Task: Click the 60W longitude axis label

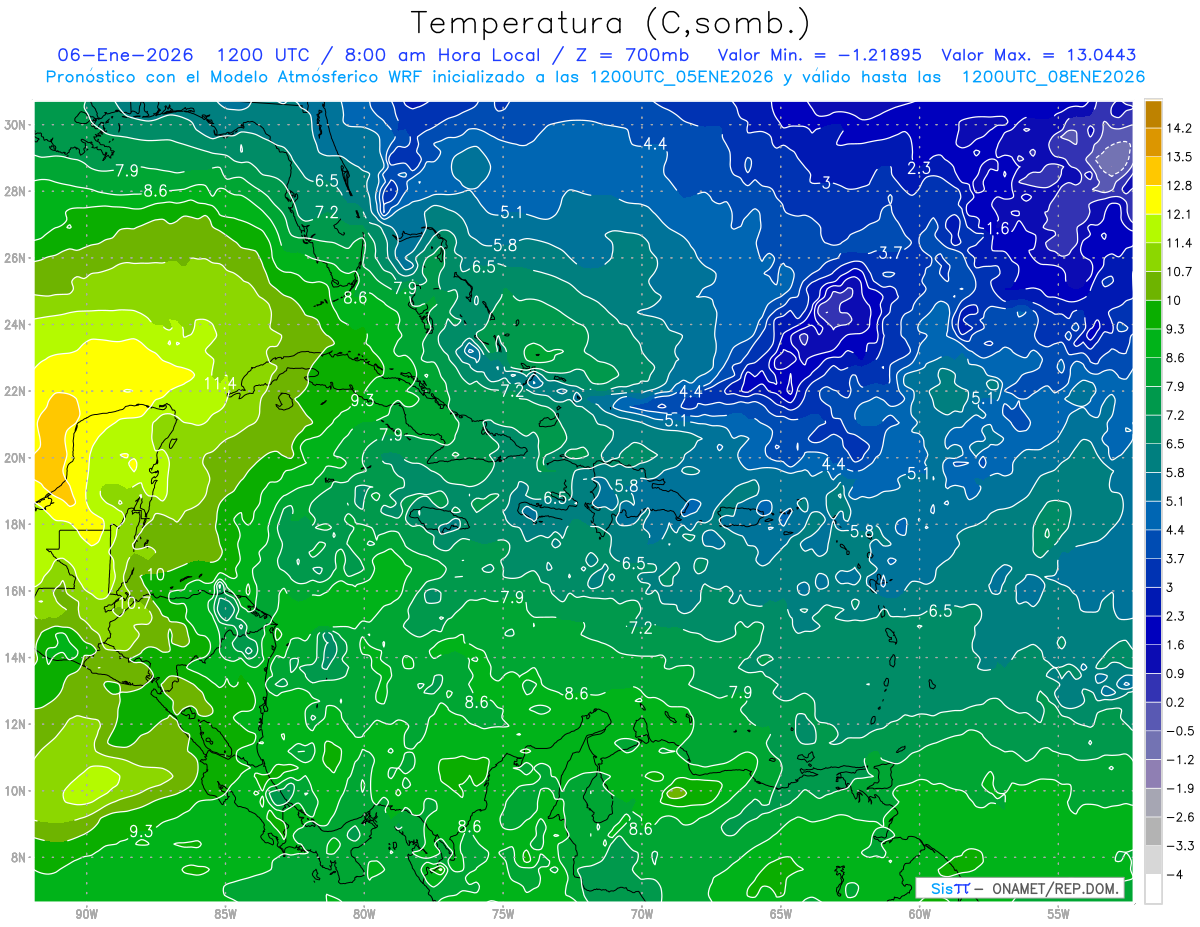Action: point(920,914)
